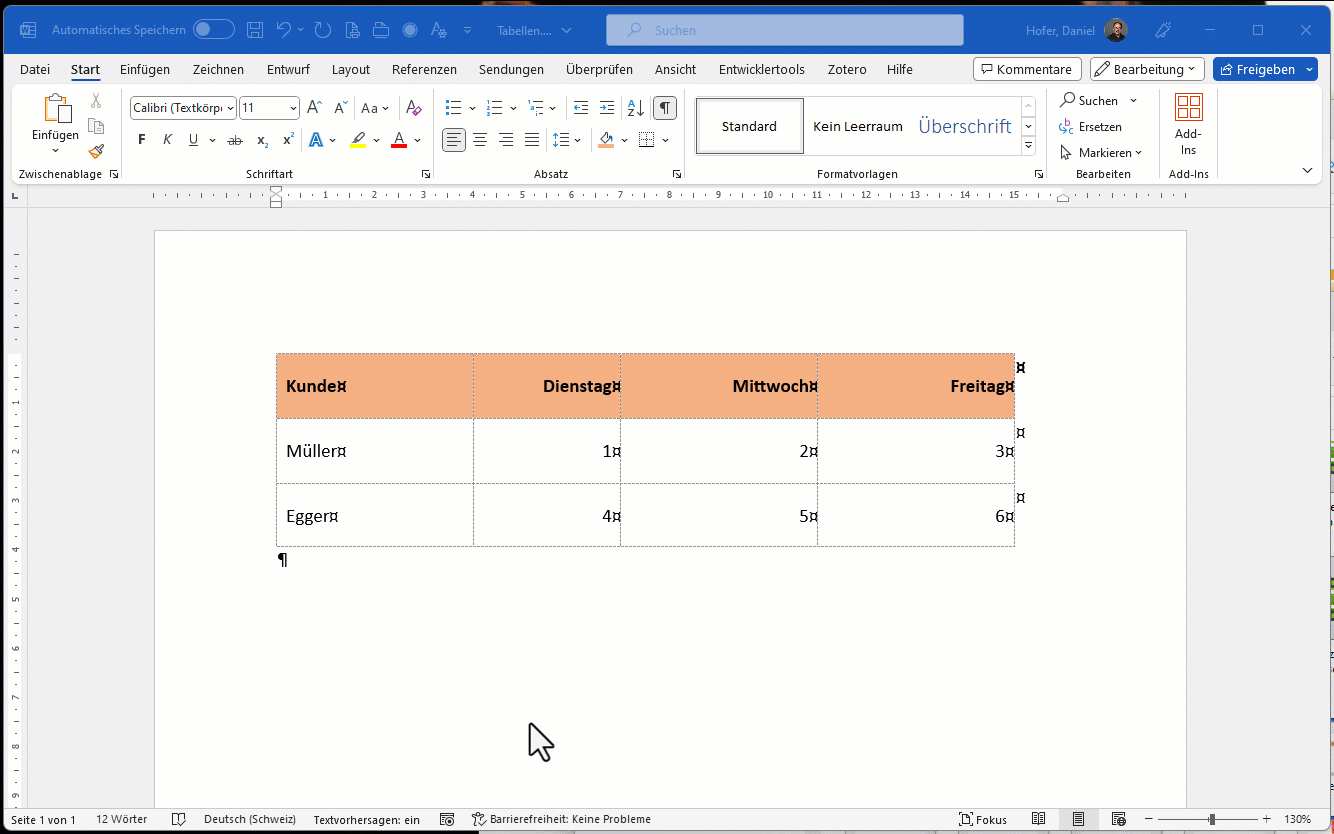Toggle bold formatting (F)

click(x=142, y=140)
